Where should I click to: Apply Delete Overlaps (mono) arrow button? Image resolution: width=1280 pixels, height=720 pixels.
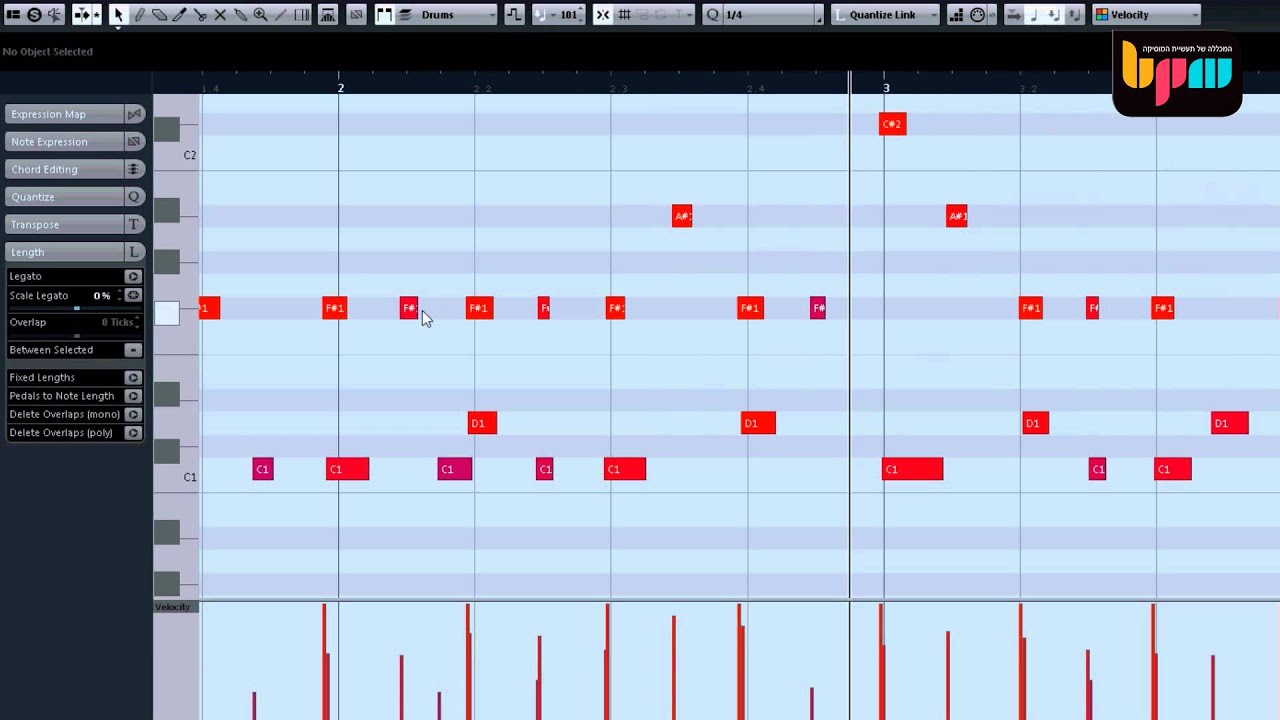click(x=133, y=414)
